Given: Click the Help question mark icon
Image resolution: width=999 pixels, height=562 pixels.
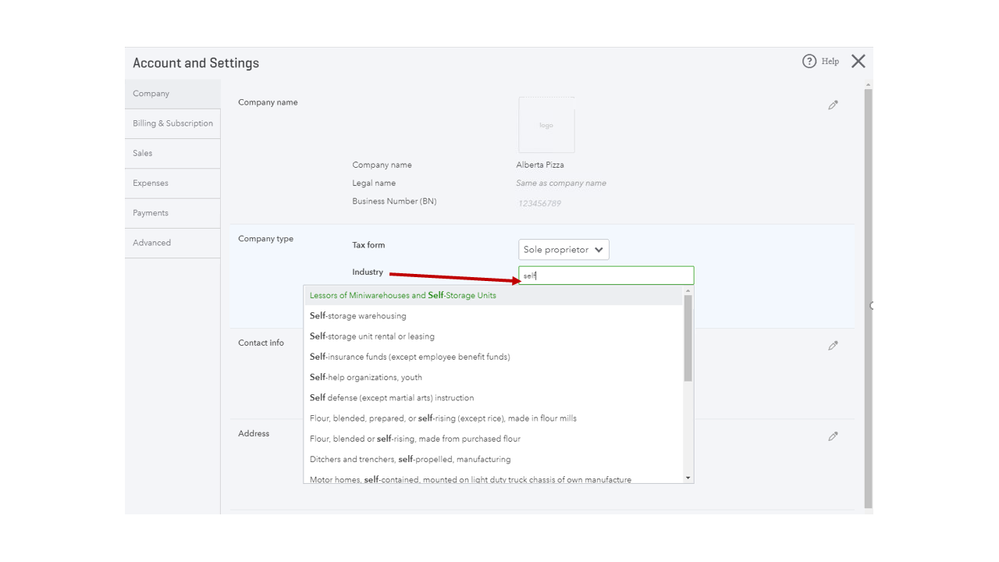Looking at the screenshot, I should [809, 62].
